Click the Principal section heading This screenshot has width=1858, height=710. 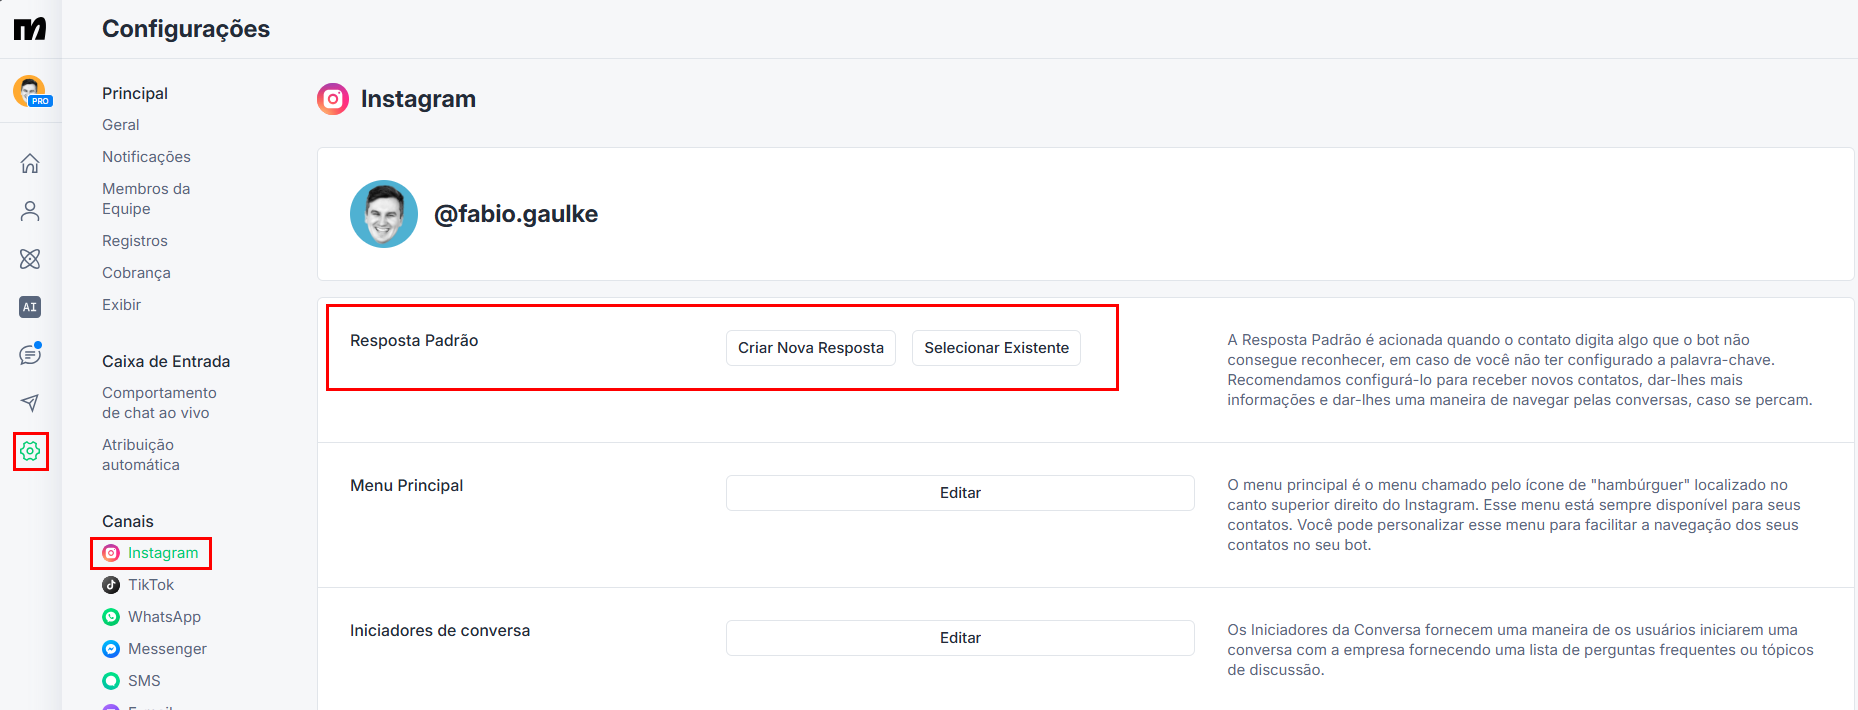(x=135, y=93)
